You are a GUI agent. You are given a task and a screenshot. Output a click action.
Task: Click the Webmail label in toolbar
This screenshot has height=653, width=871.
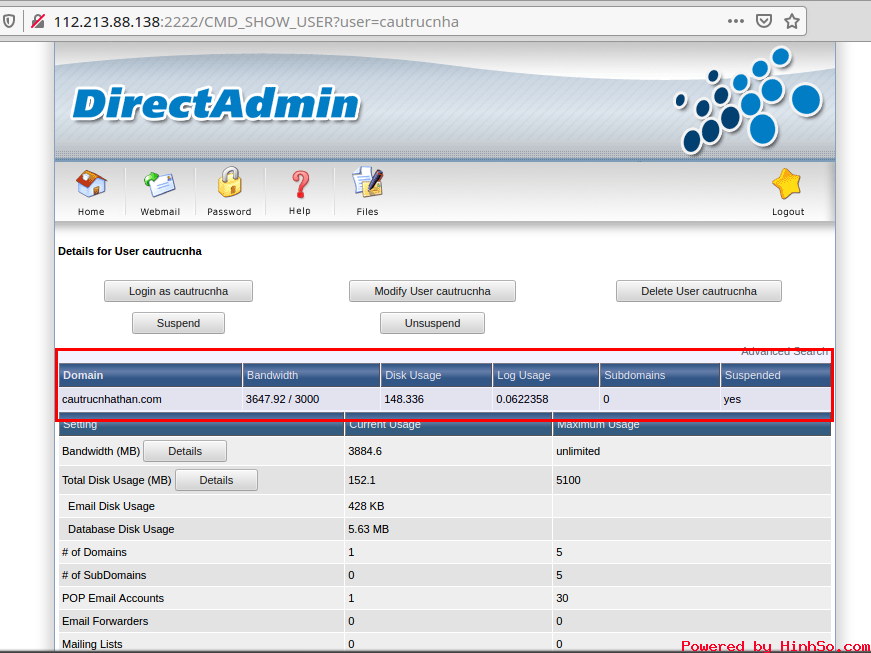click(160, 212)
